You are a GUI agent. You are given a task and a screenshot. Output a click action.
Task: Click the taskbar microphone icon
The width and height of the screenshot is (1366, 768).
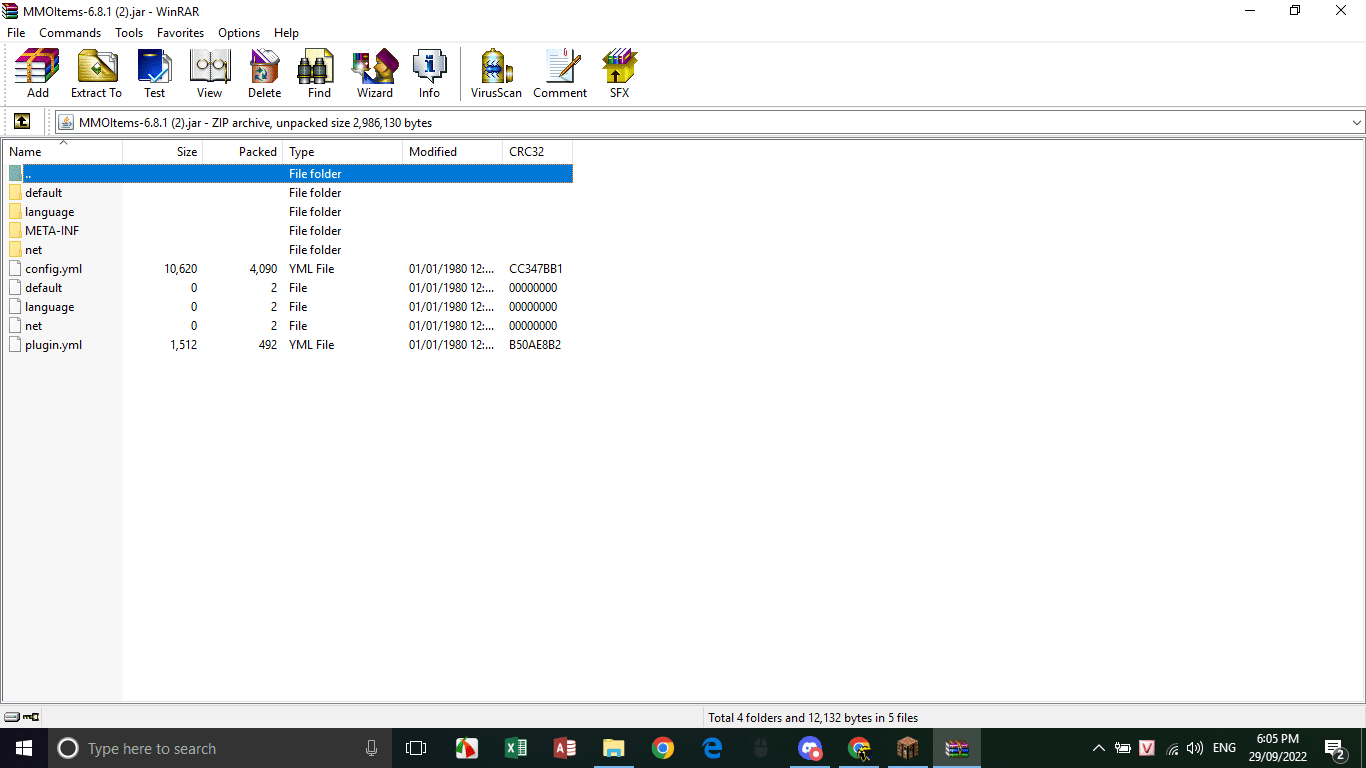(x=372, y=748)
